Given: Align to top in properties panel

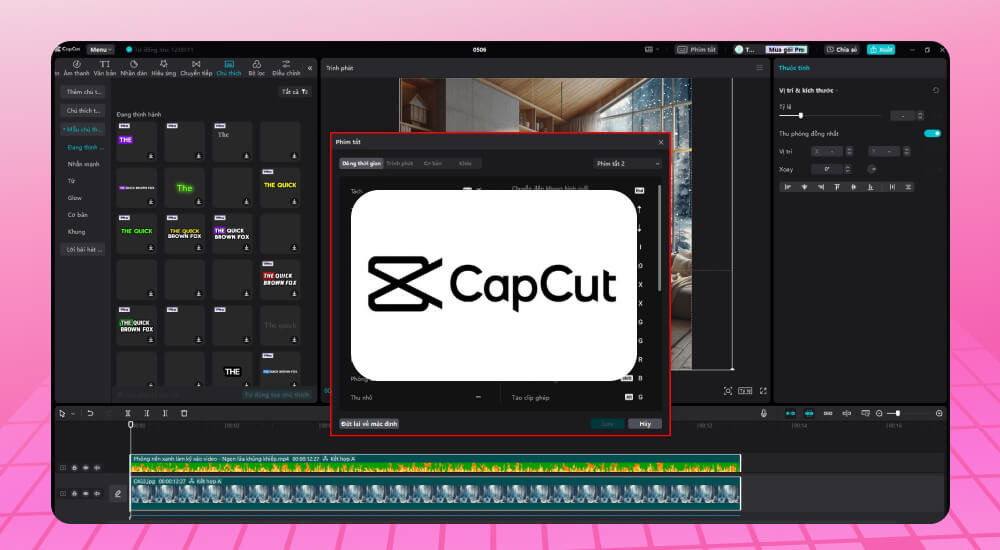Looking at the screenshot, I should coord(837,187).
